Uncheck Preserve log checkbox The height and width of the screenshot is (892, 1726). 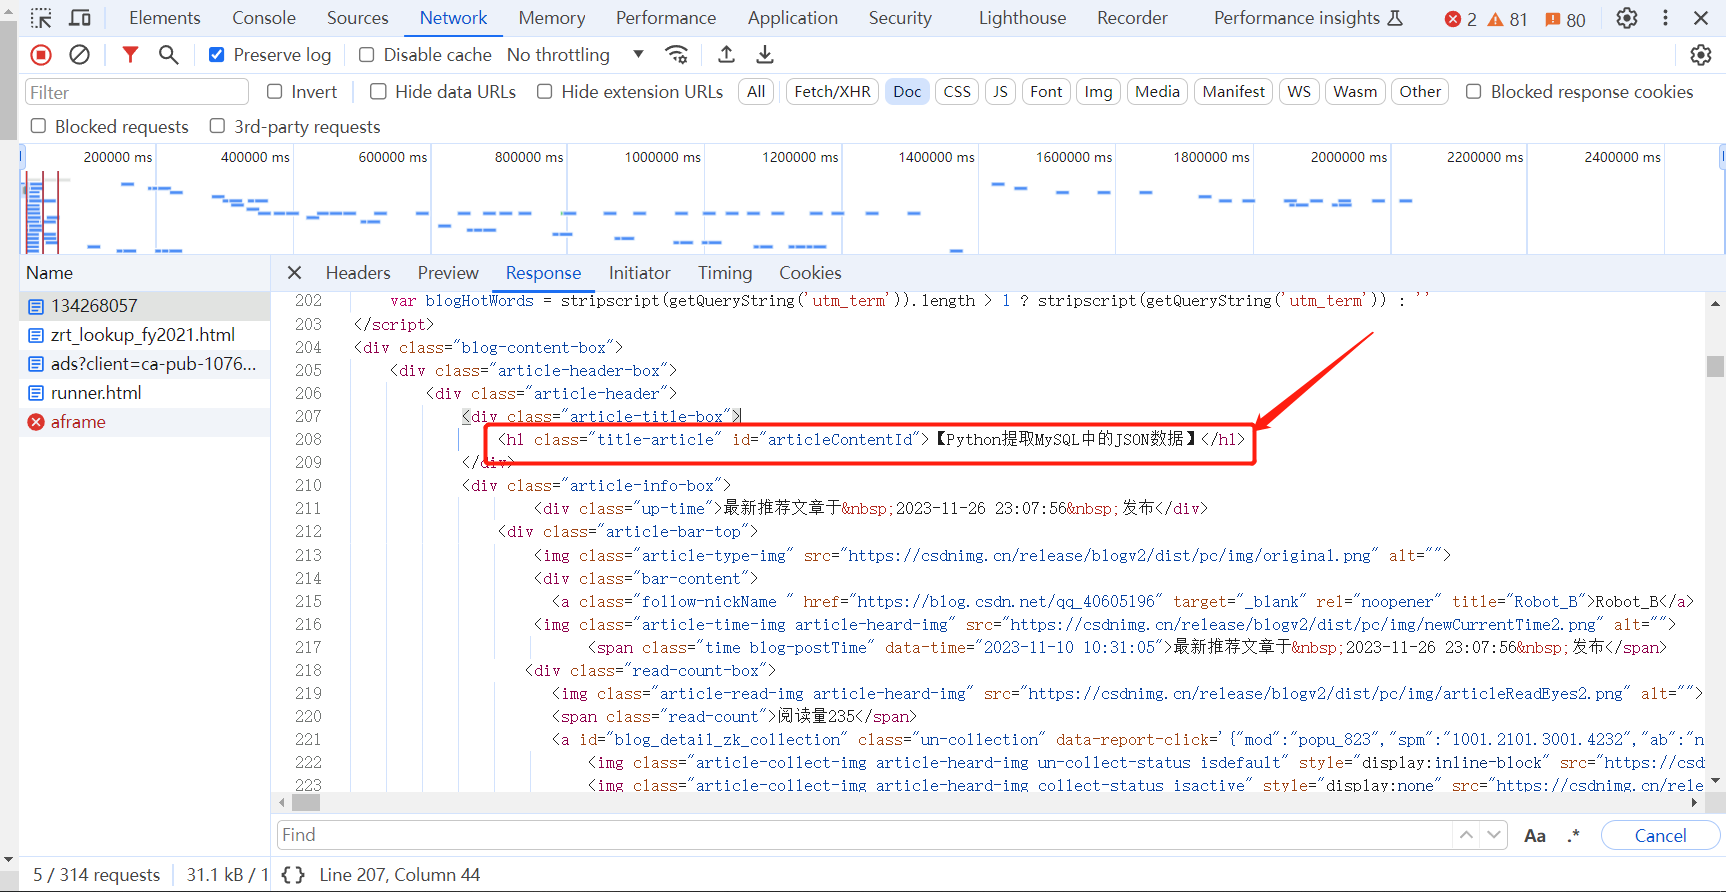point(216,55)
